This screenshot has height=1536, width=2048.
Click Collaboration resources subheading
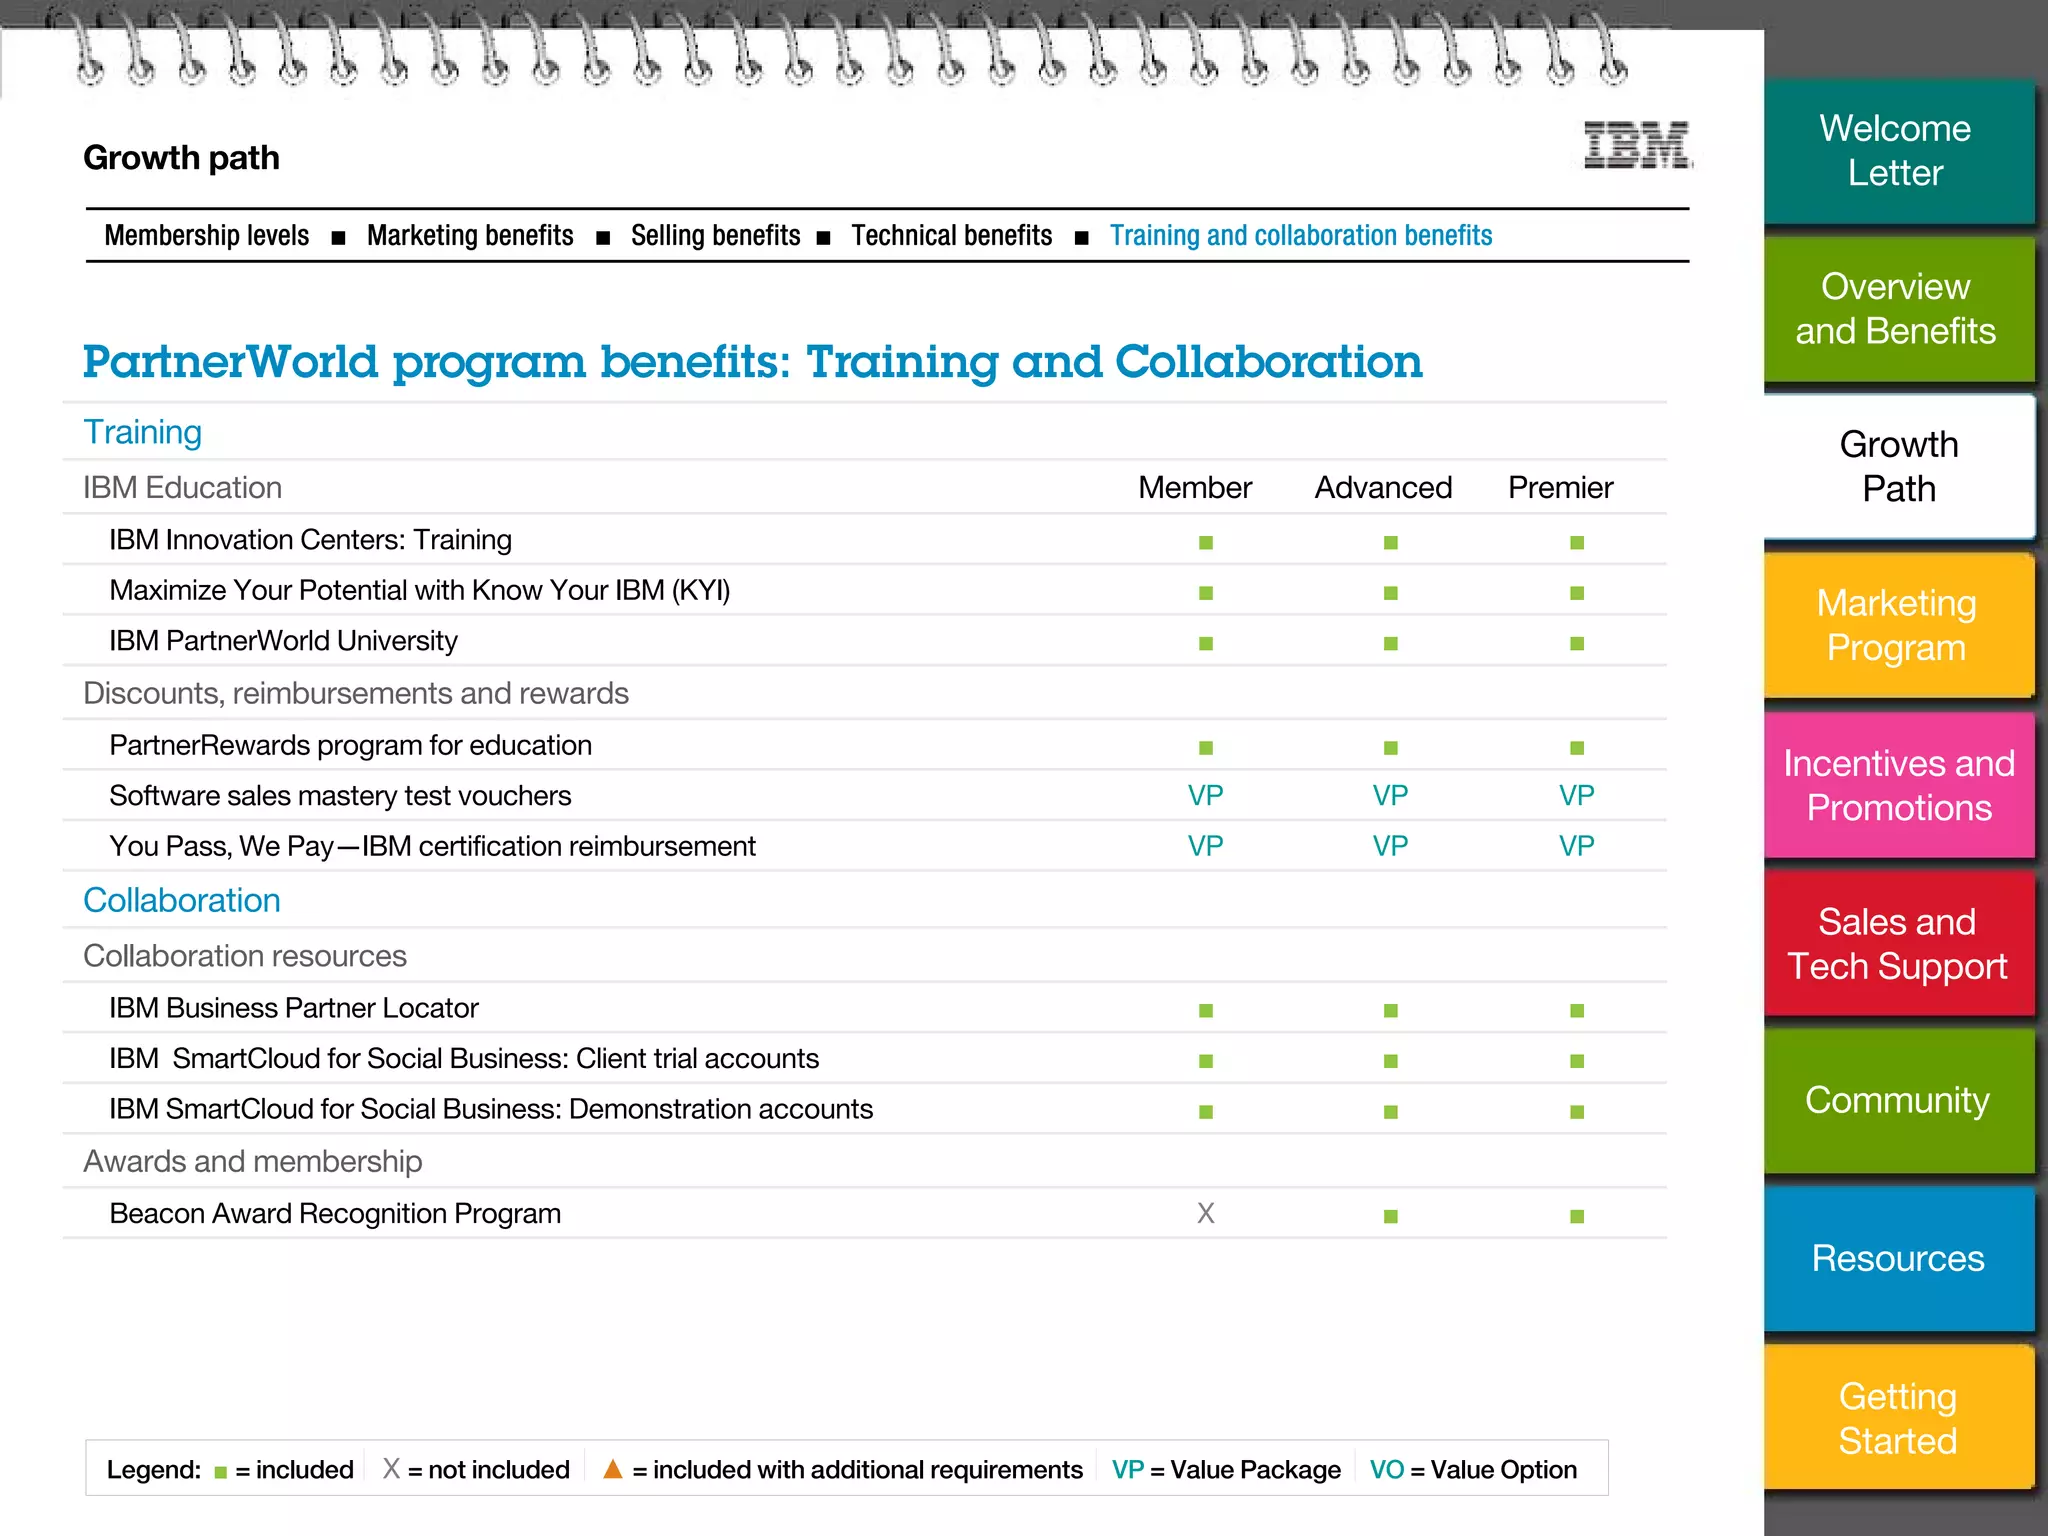click(x=244, y=957)
